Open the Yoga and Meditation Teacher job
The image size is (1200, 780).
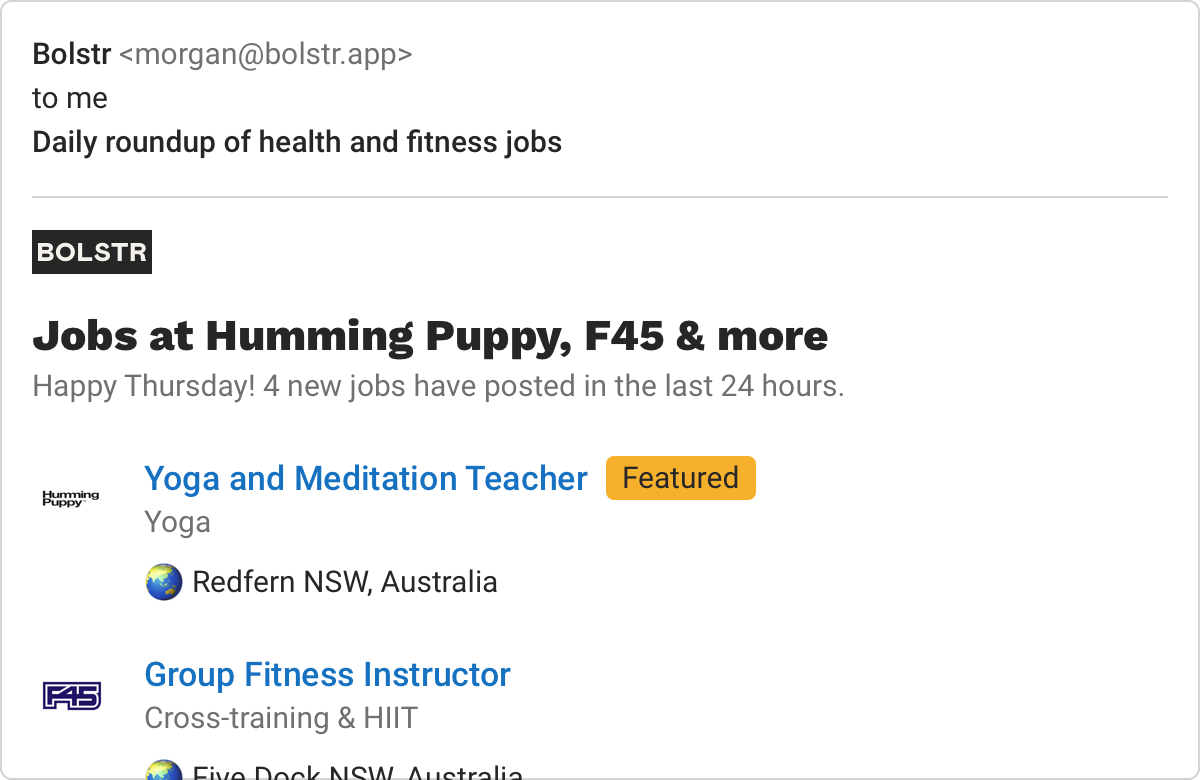click(366, 478)
